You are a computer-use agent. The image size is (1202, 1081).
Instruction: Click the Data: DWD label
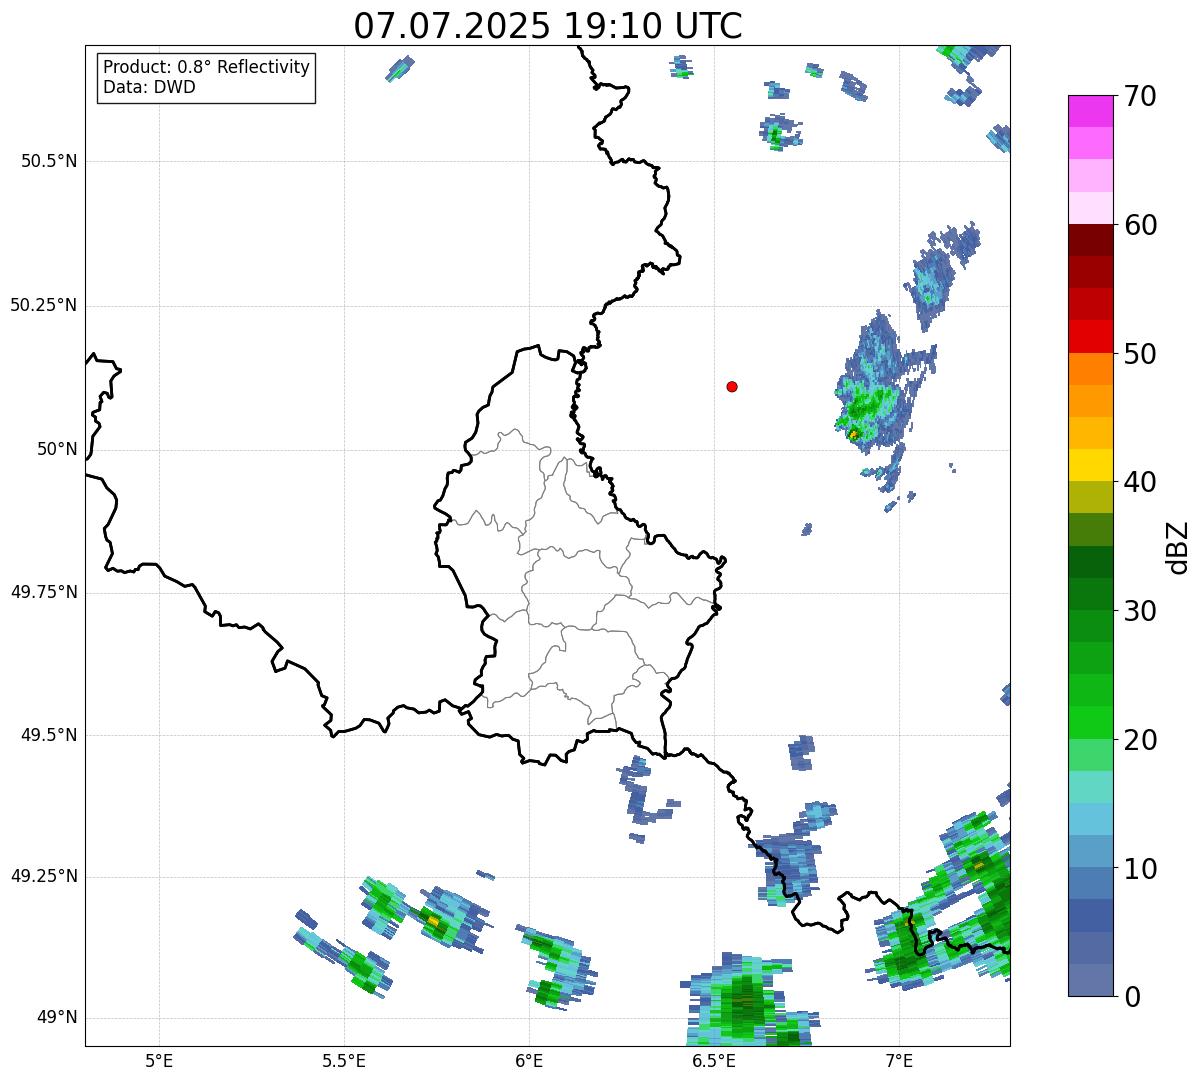149,87
